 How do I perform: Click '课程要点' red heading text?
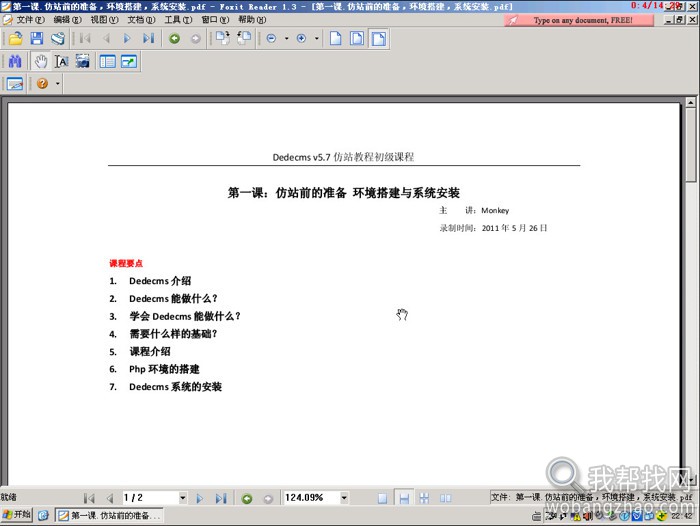(126, 263)
